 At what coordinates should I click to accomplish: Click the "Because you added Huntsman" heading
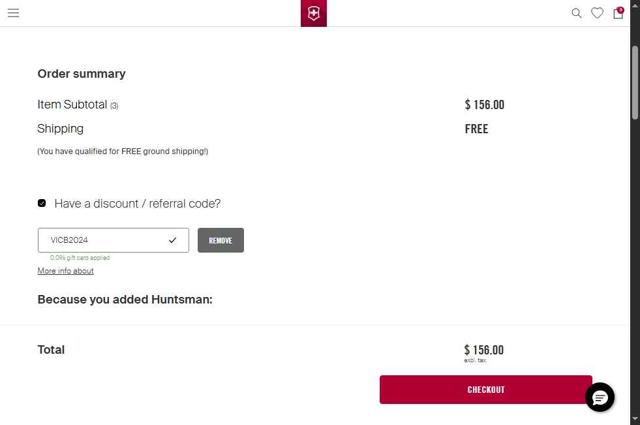coord(125,299)
